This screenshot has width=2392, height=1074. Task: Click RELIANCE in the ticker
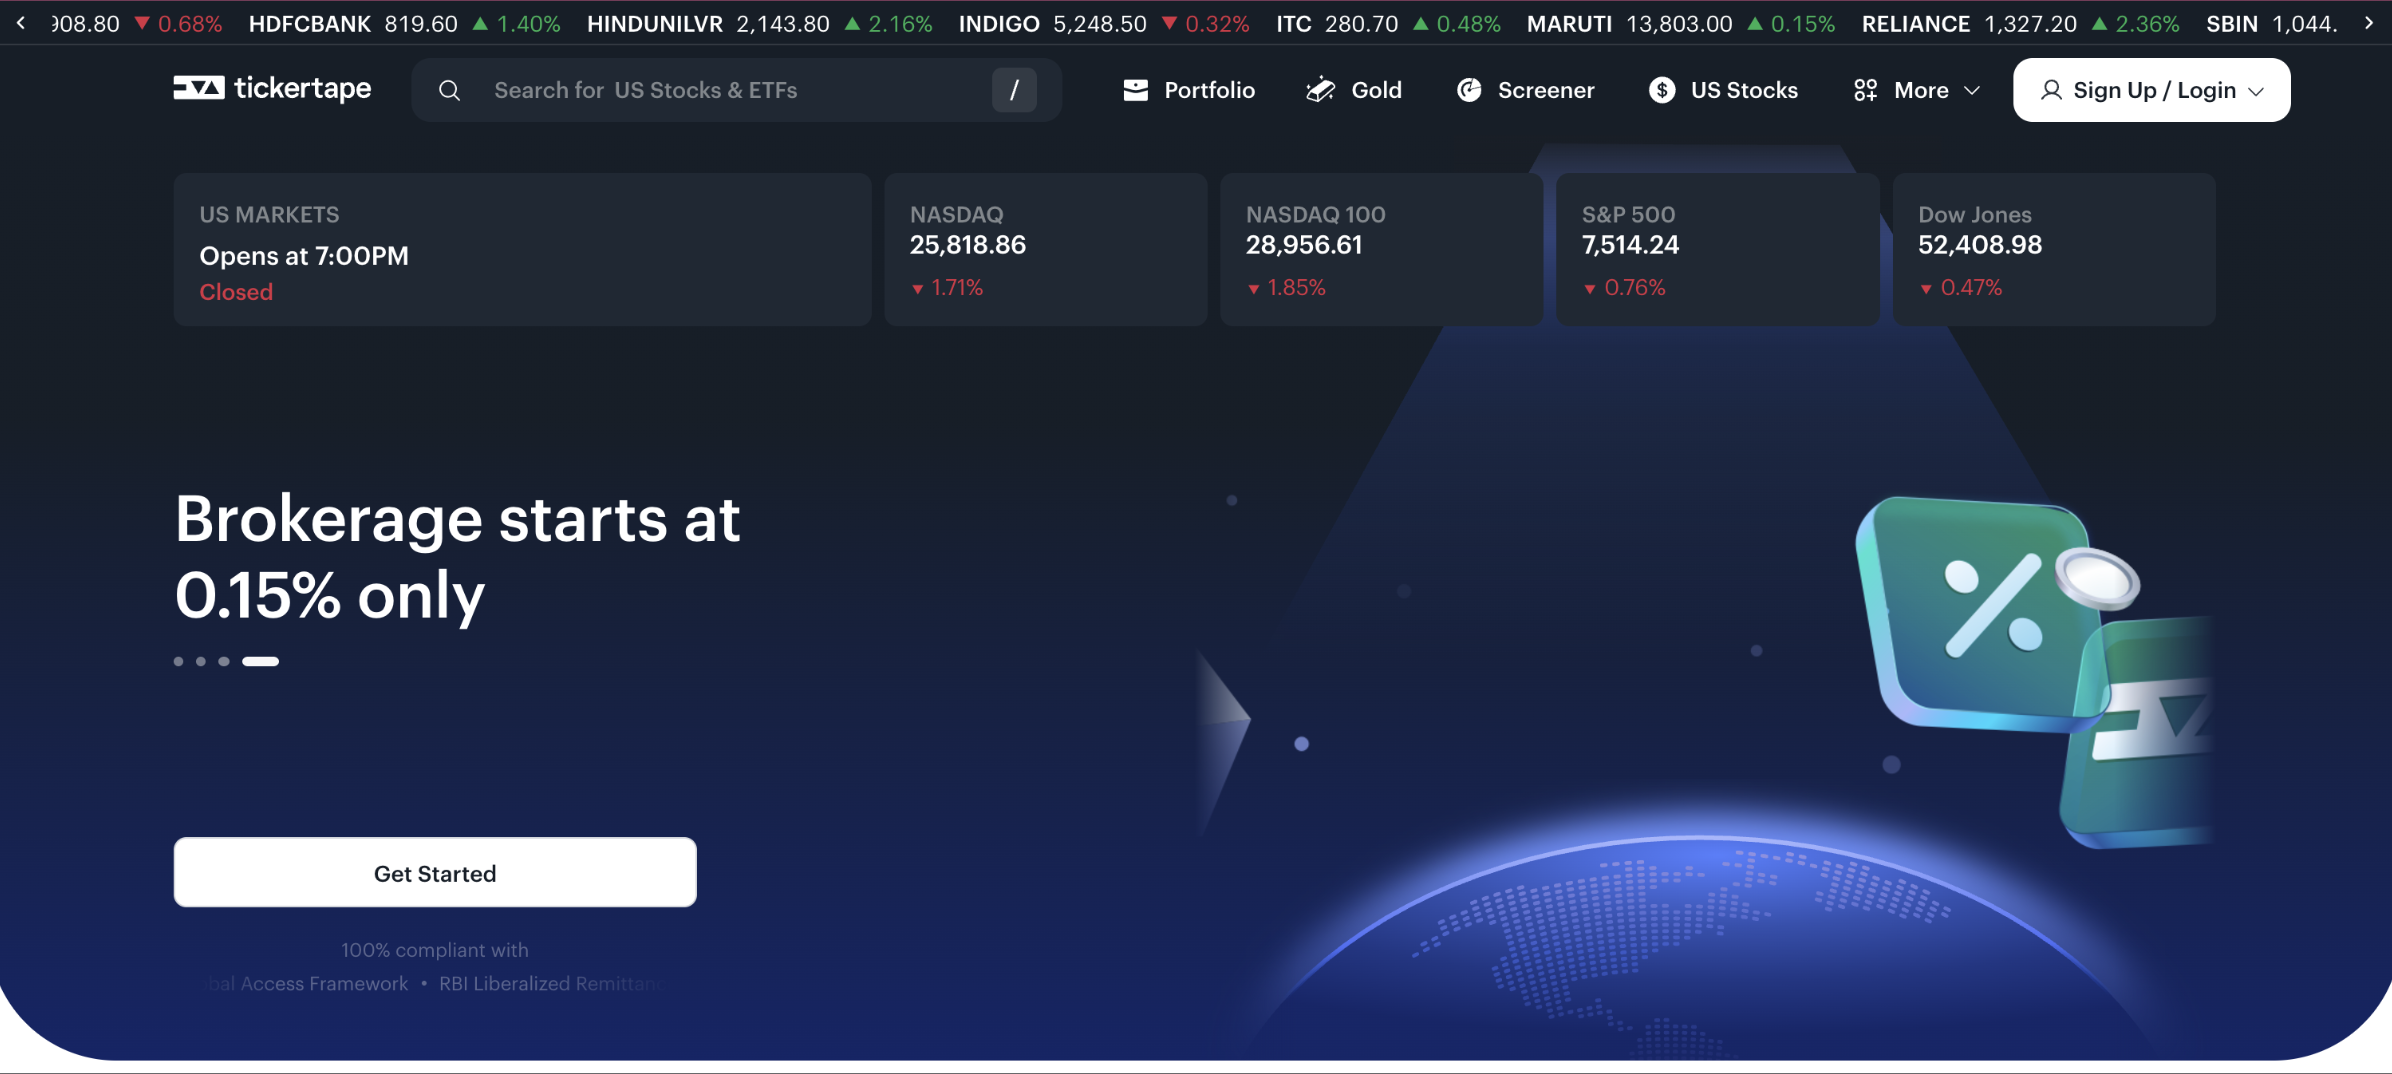1916,24
